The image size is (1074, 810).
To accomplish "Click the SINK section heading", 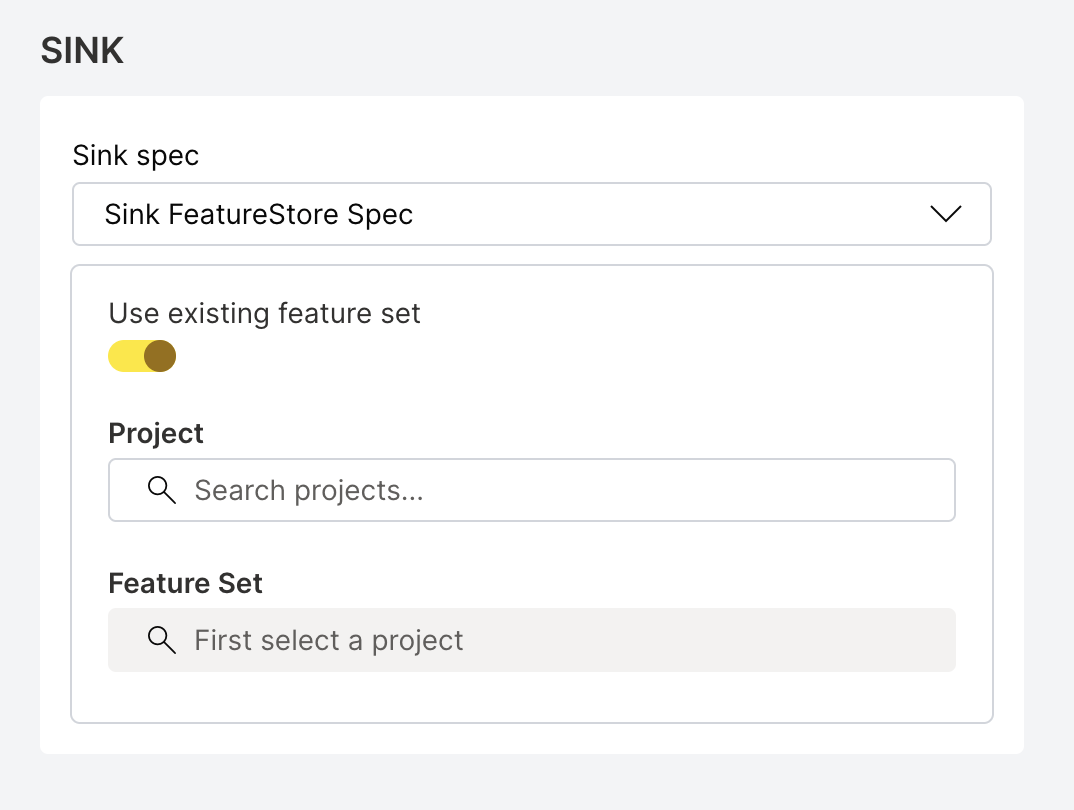I will [x=83, y=50].
